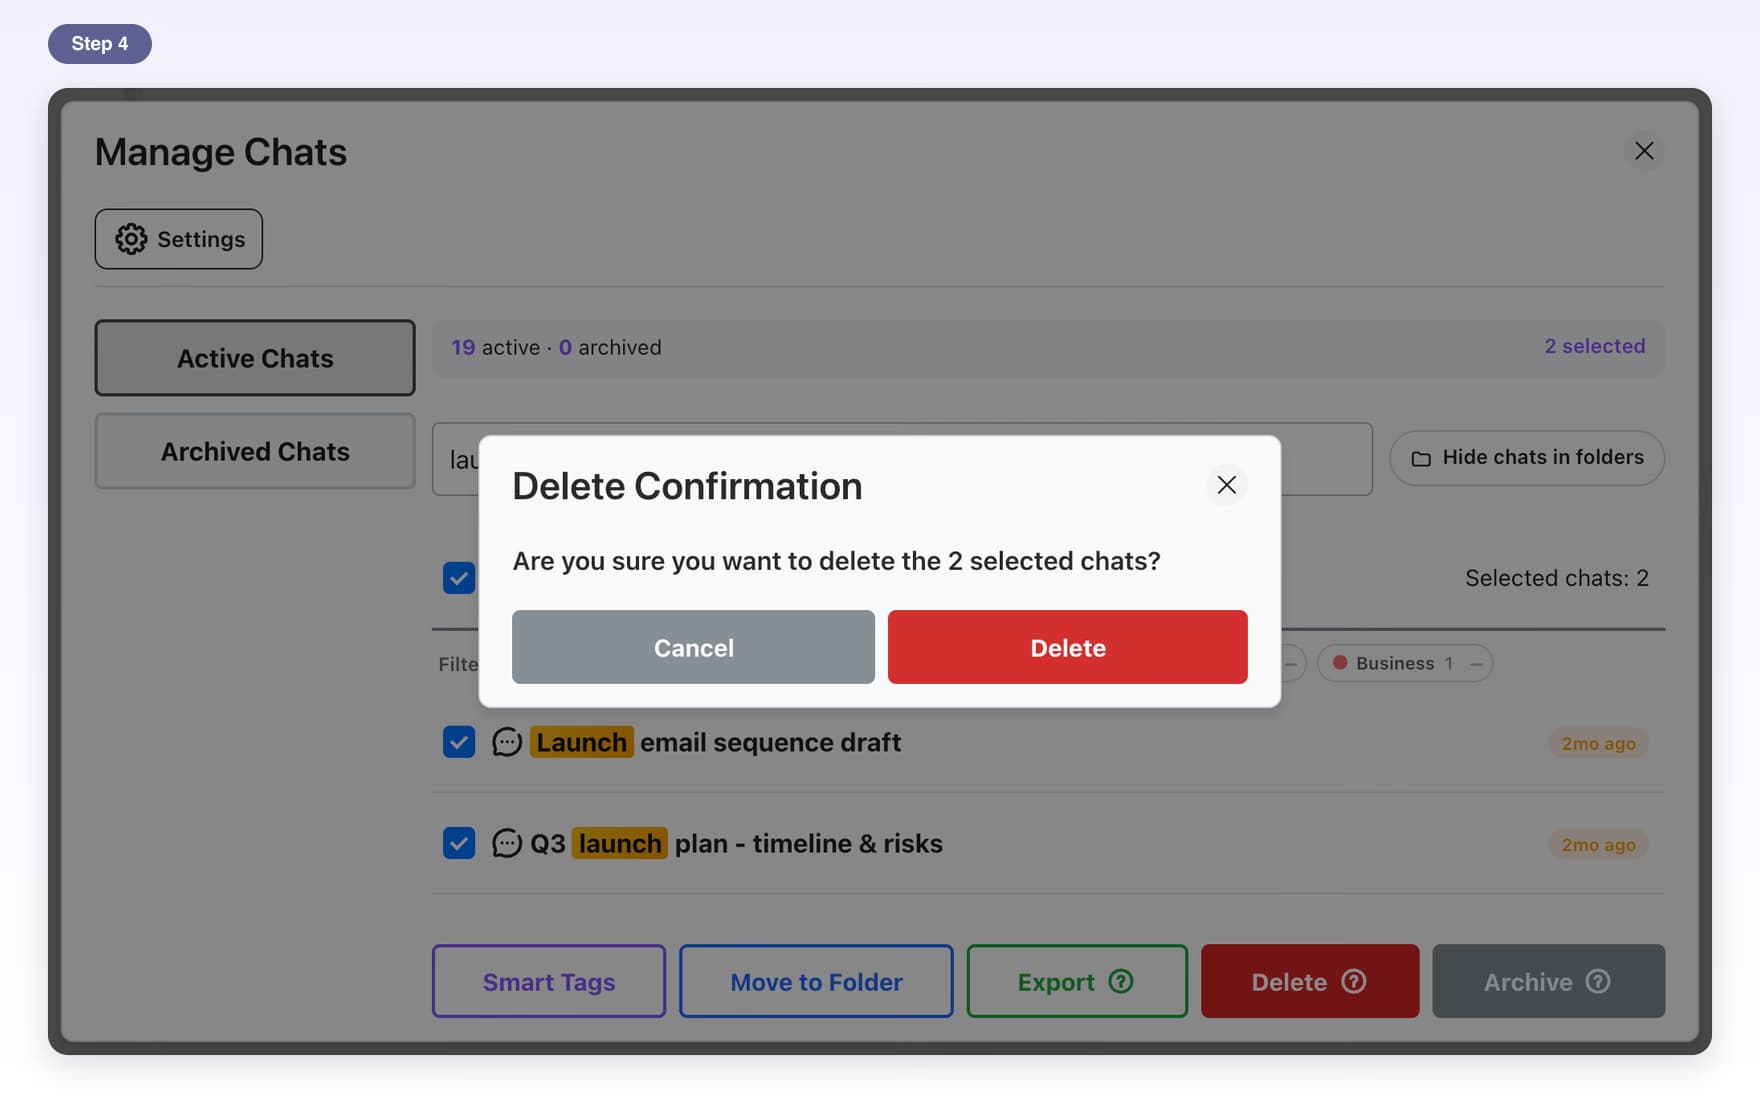Screen dimensions: 1760x1103
Task: Archive the selected chats
Action: click(1548, 981)
